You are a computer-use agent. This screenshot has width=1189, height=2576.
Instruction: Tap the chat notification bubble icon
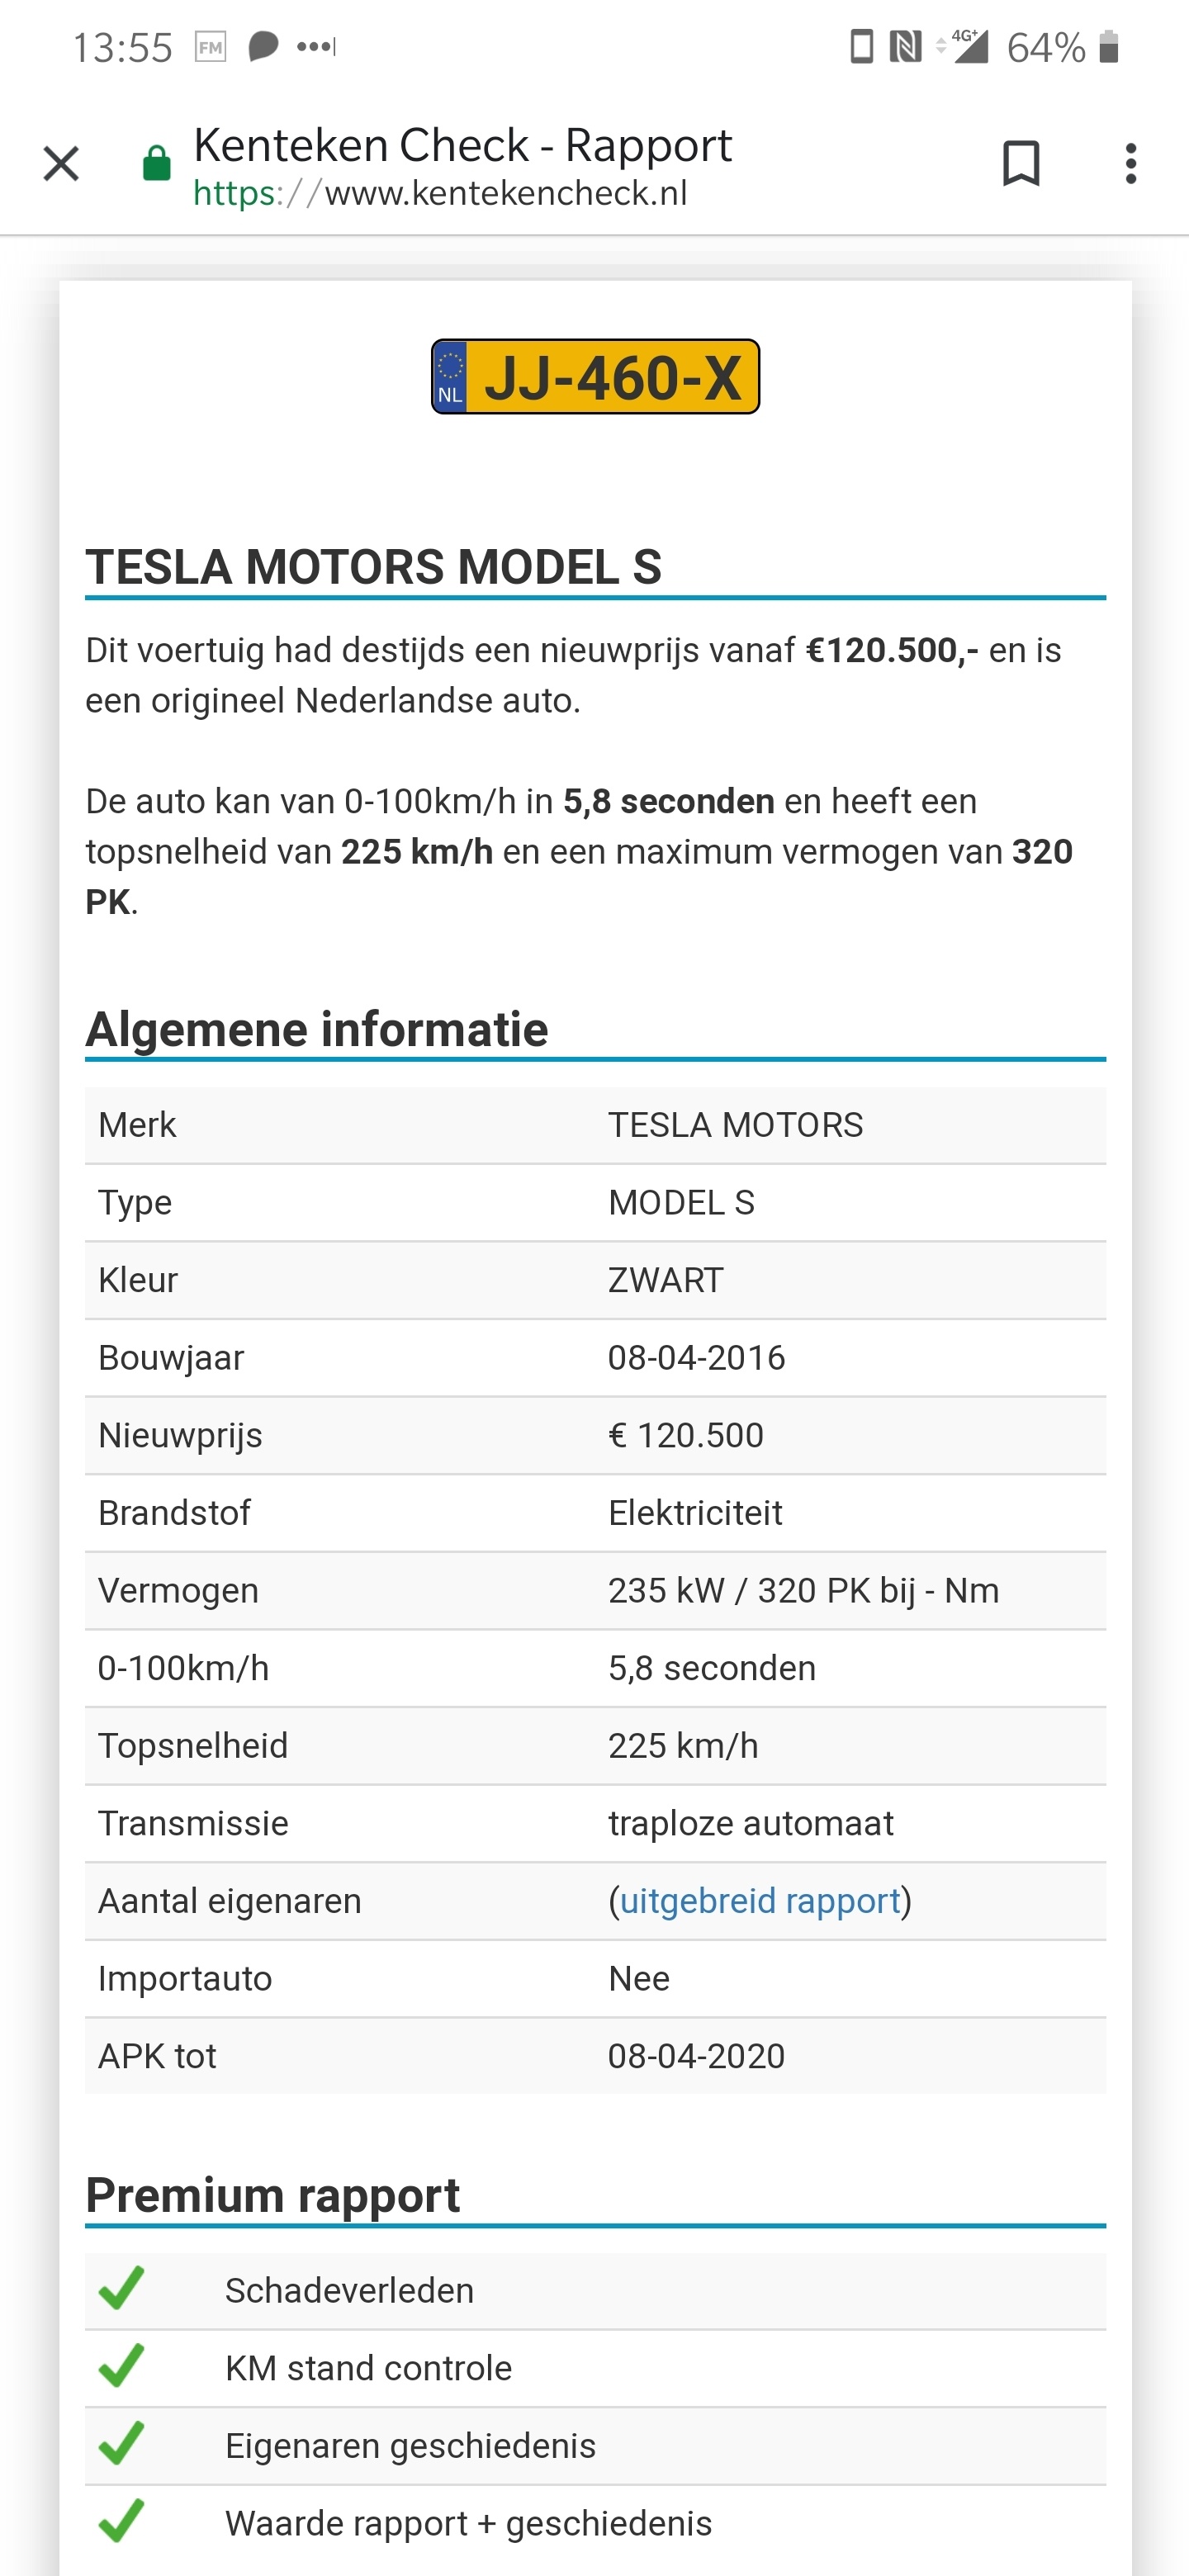pyautogui.click(x=262, y=47)
